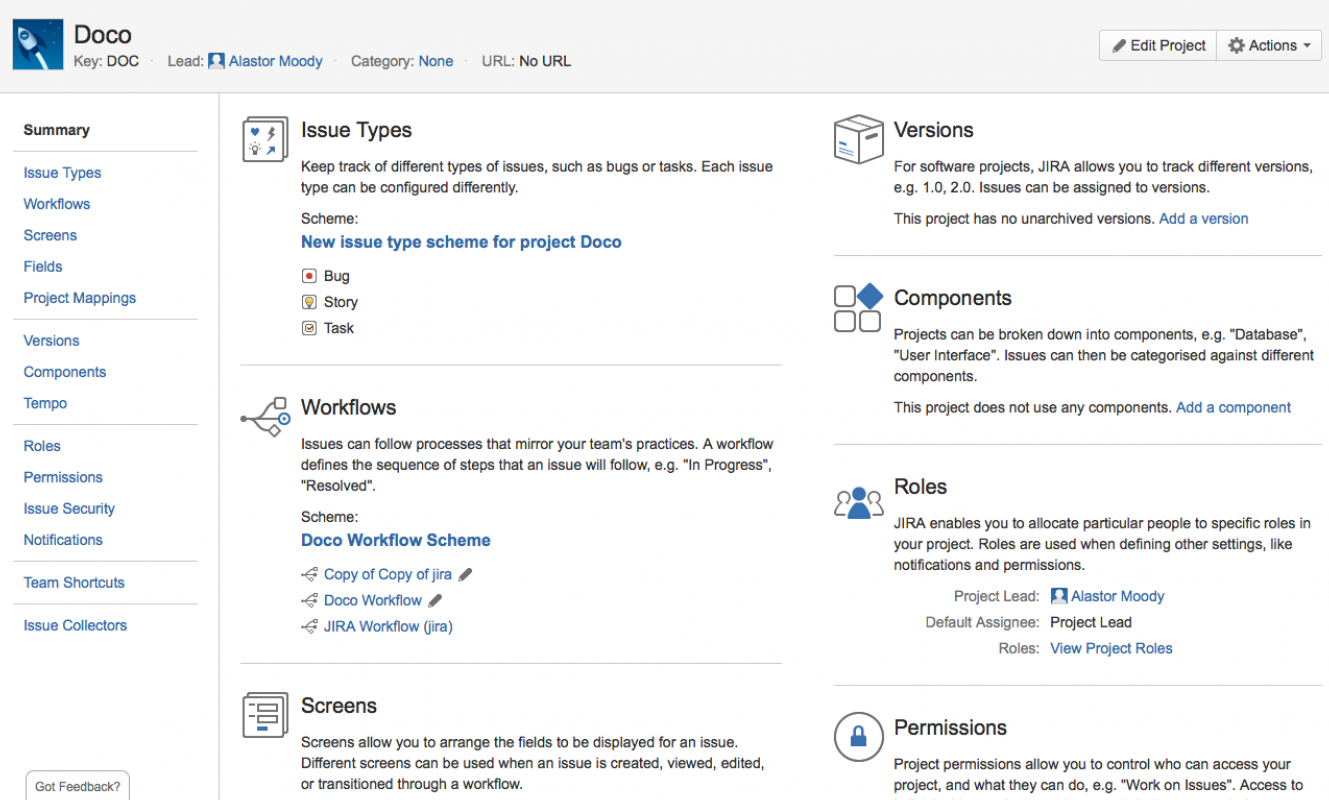This screenshot has height=800, width=1329.
Task: Open the Actions dropdown menu
Action: 1268,45
